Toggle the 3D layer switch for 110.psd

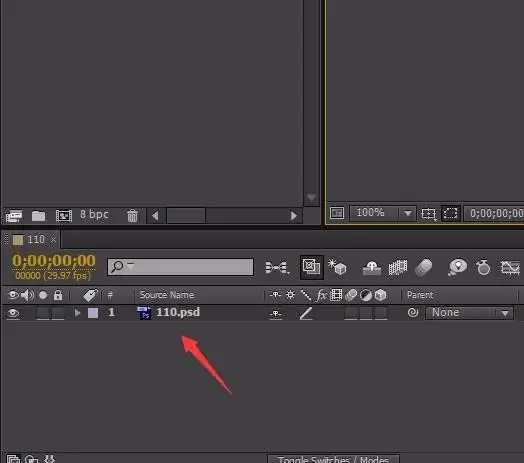point(381,313)
